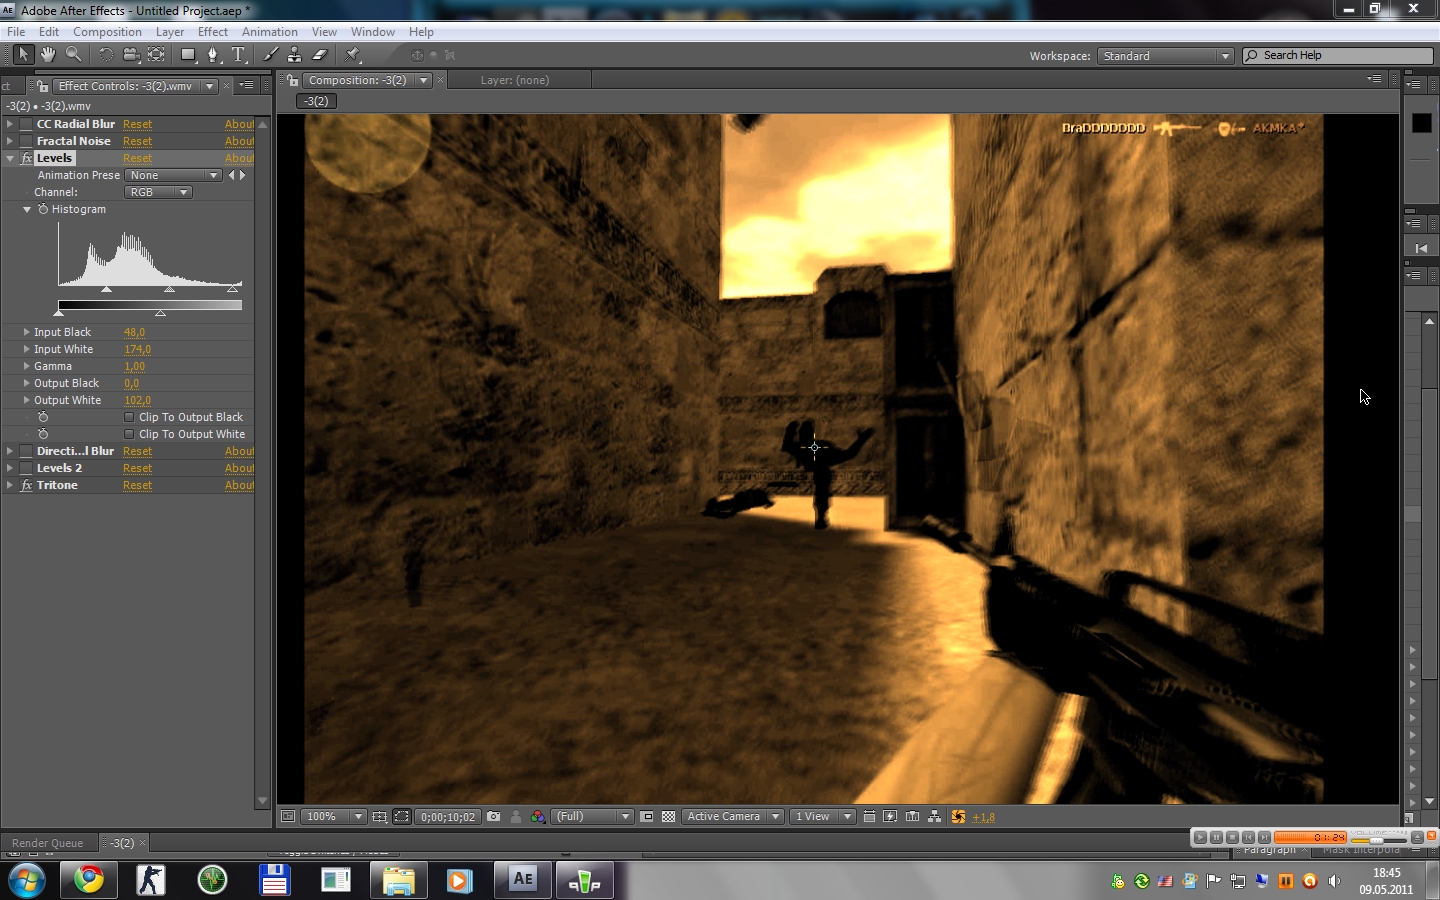Select the Brush tool

[x=270, y=55]
